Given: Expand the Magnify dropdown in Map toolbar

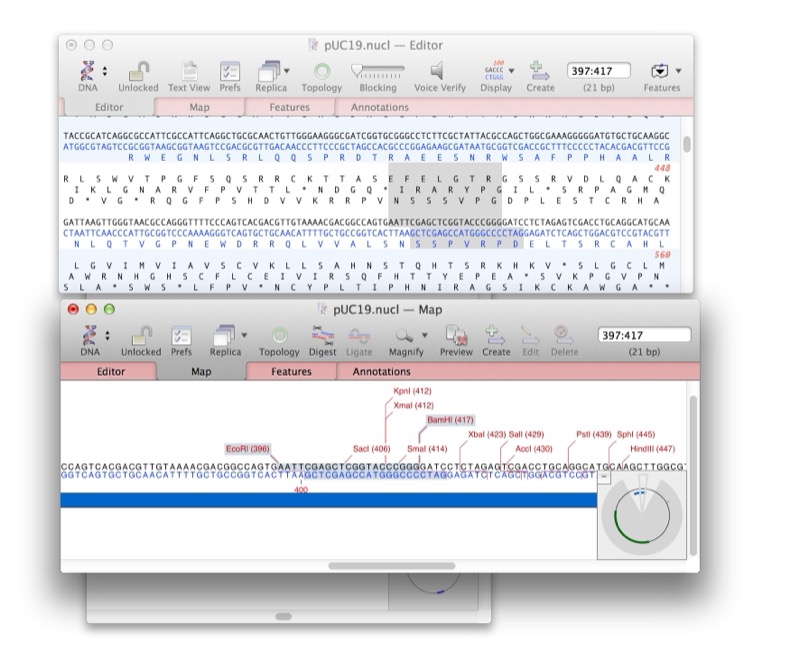Looking at the screenshot, I should [x=410, y=336].
